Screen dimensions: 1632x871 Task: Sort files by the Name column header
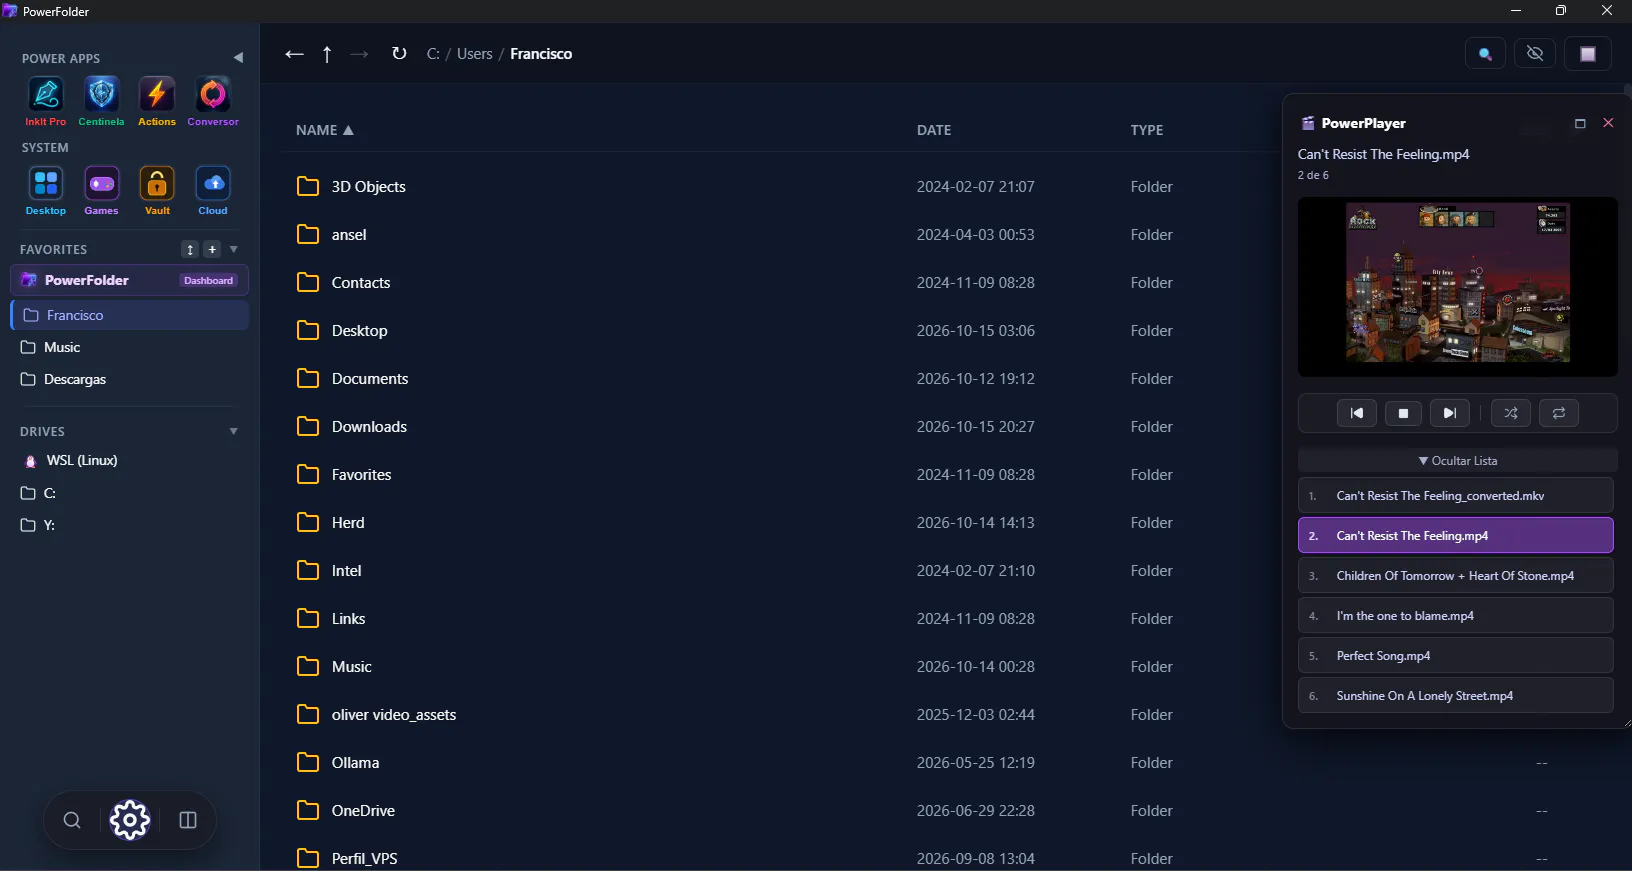tap(325, 130)
